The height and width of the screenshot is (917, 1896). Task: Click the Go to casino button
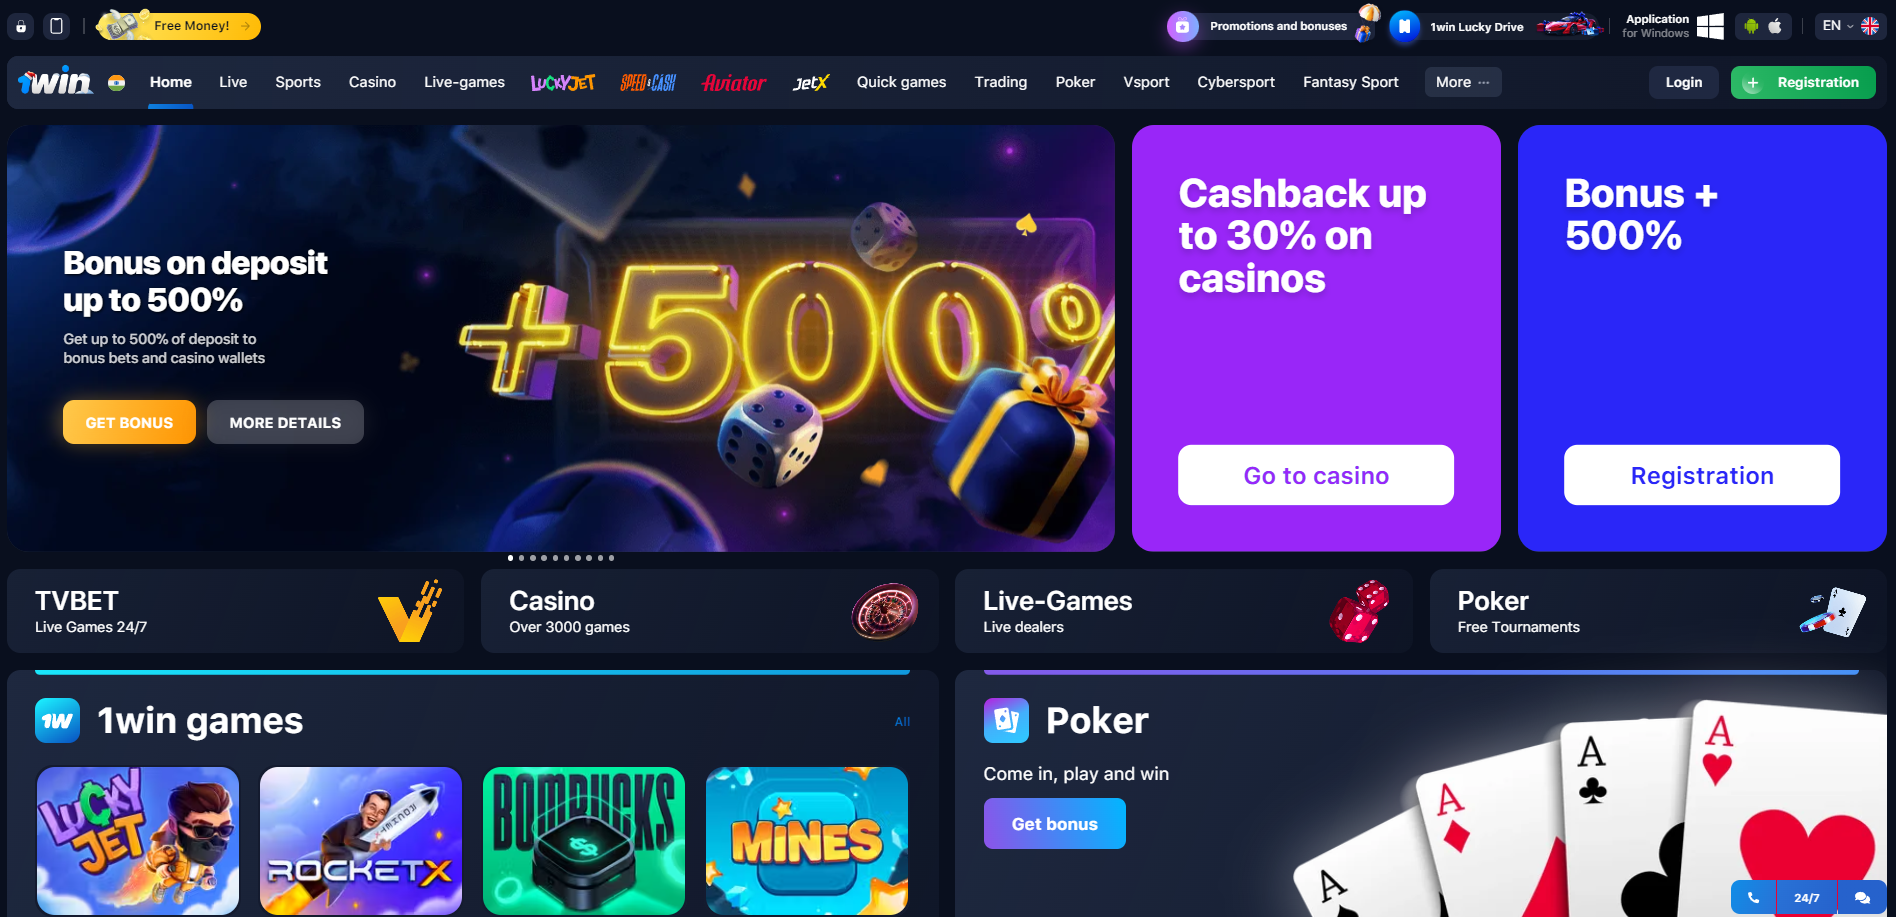(x=1316, y=475)
